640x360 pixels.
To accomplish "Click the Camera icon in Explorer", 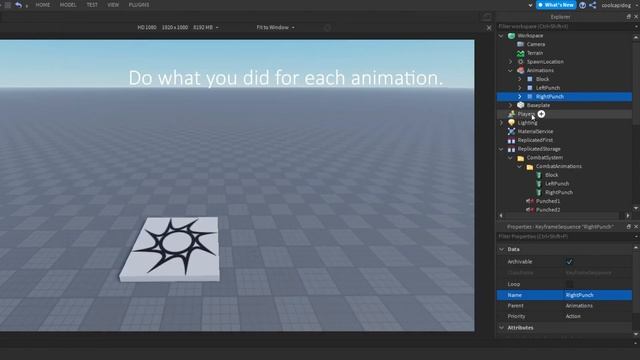I will 520,44.
